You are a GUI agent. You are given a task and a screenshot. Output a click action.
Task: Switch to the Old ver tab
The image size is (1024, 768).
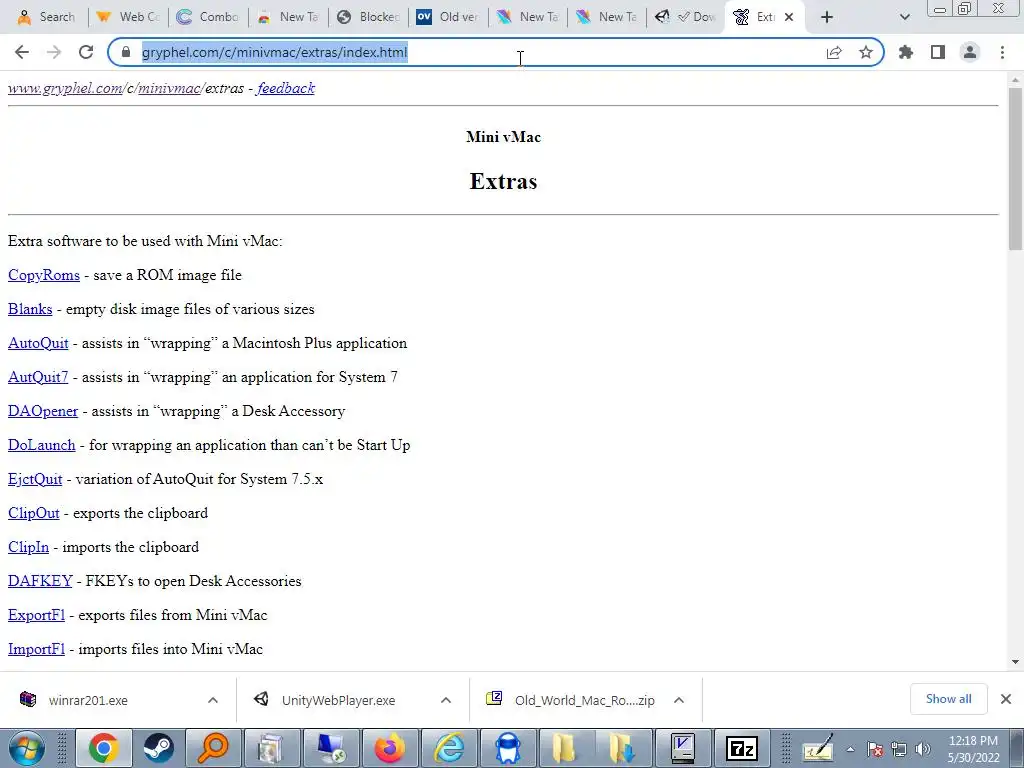click(448, 17)
